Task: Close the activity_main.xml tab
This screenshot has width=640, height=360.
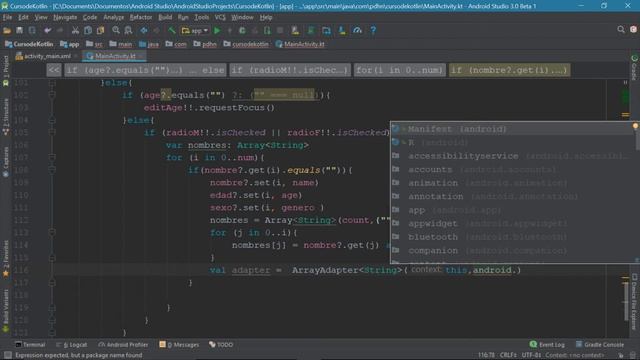Action: click(76, 56)
